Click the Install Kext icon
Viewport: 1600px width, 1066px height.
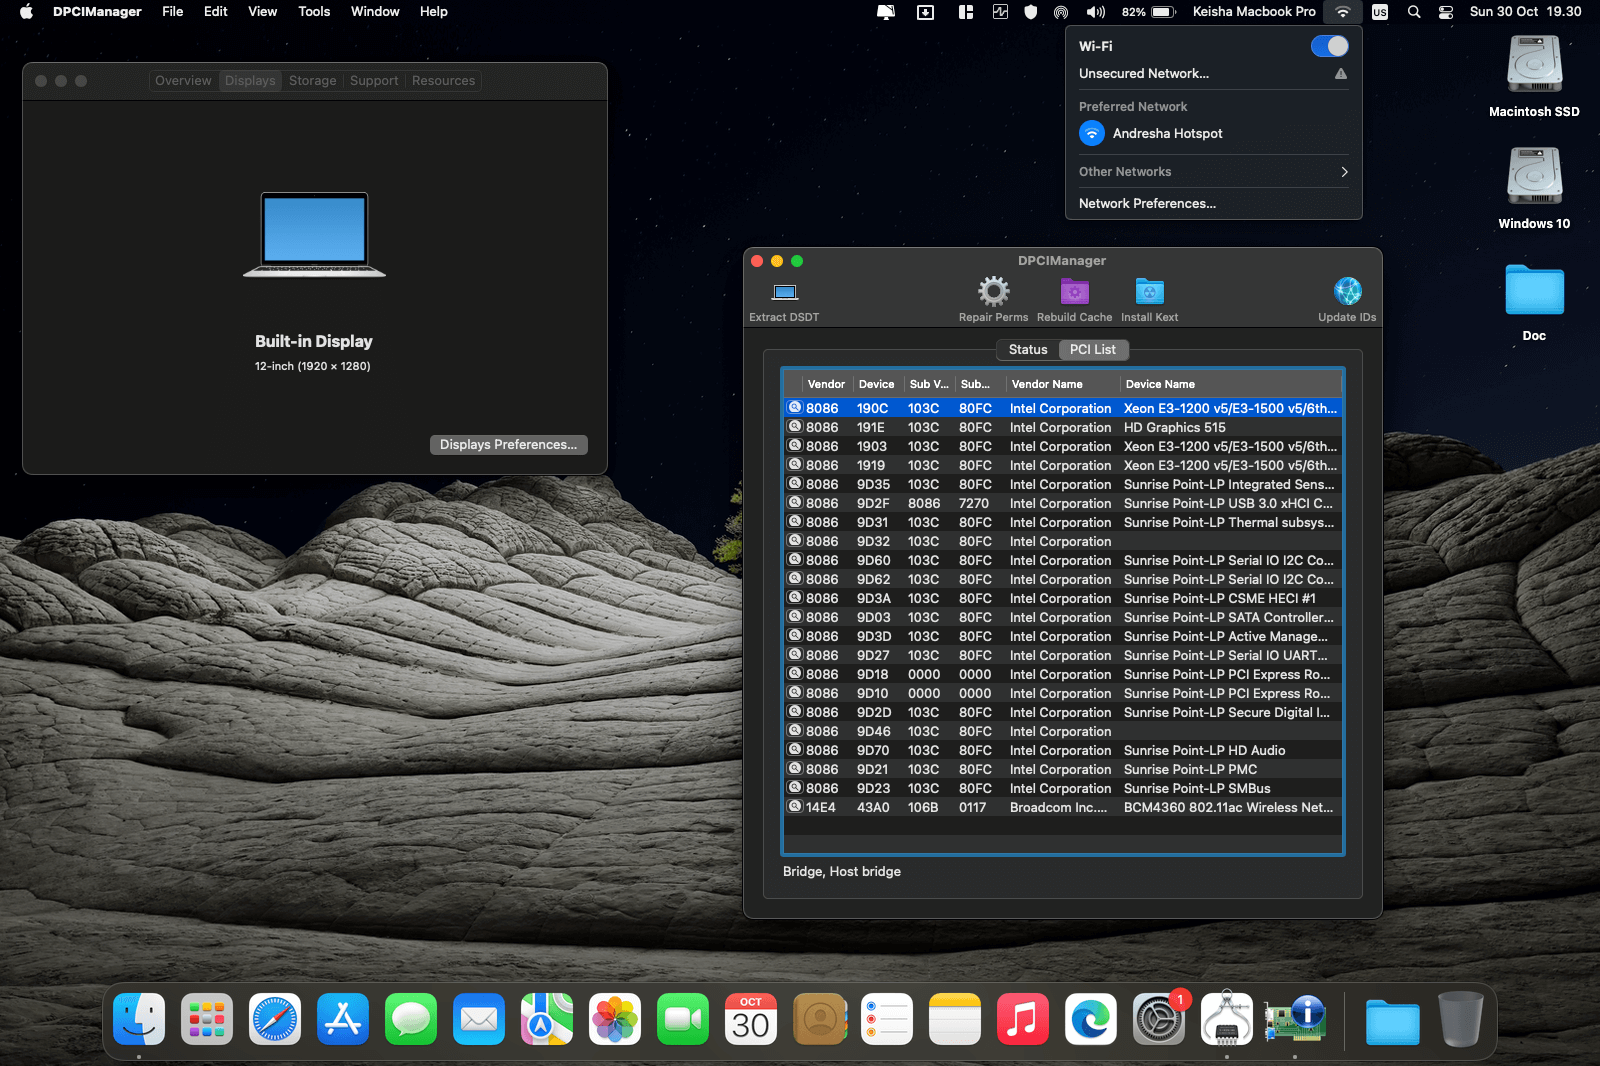click(1149, 292)
